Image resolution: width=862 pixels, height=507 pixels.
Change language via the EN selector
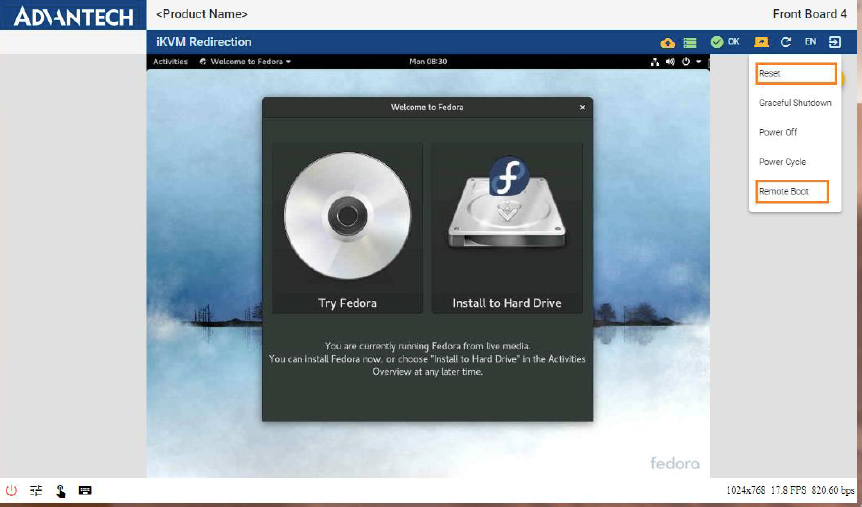pyautogui.click(x=810, y=42)
